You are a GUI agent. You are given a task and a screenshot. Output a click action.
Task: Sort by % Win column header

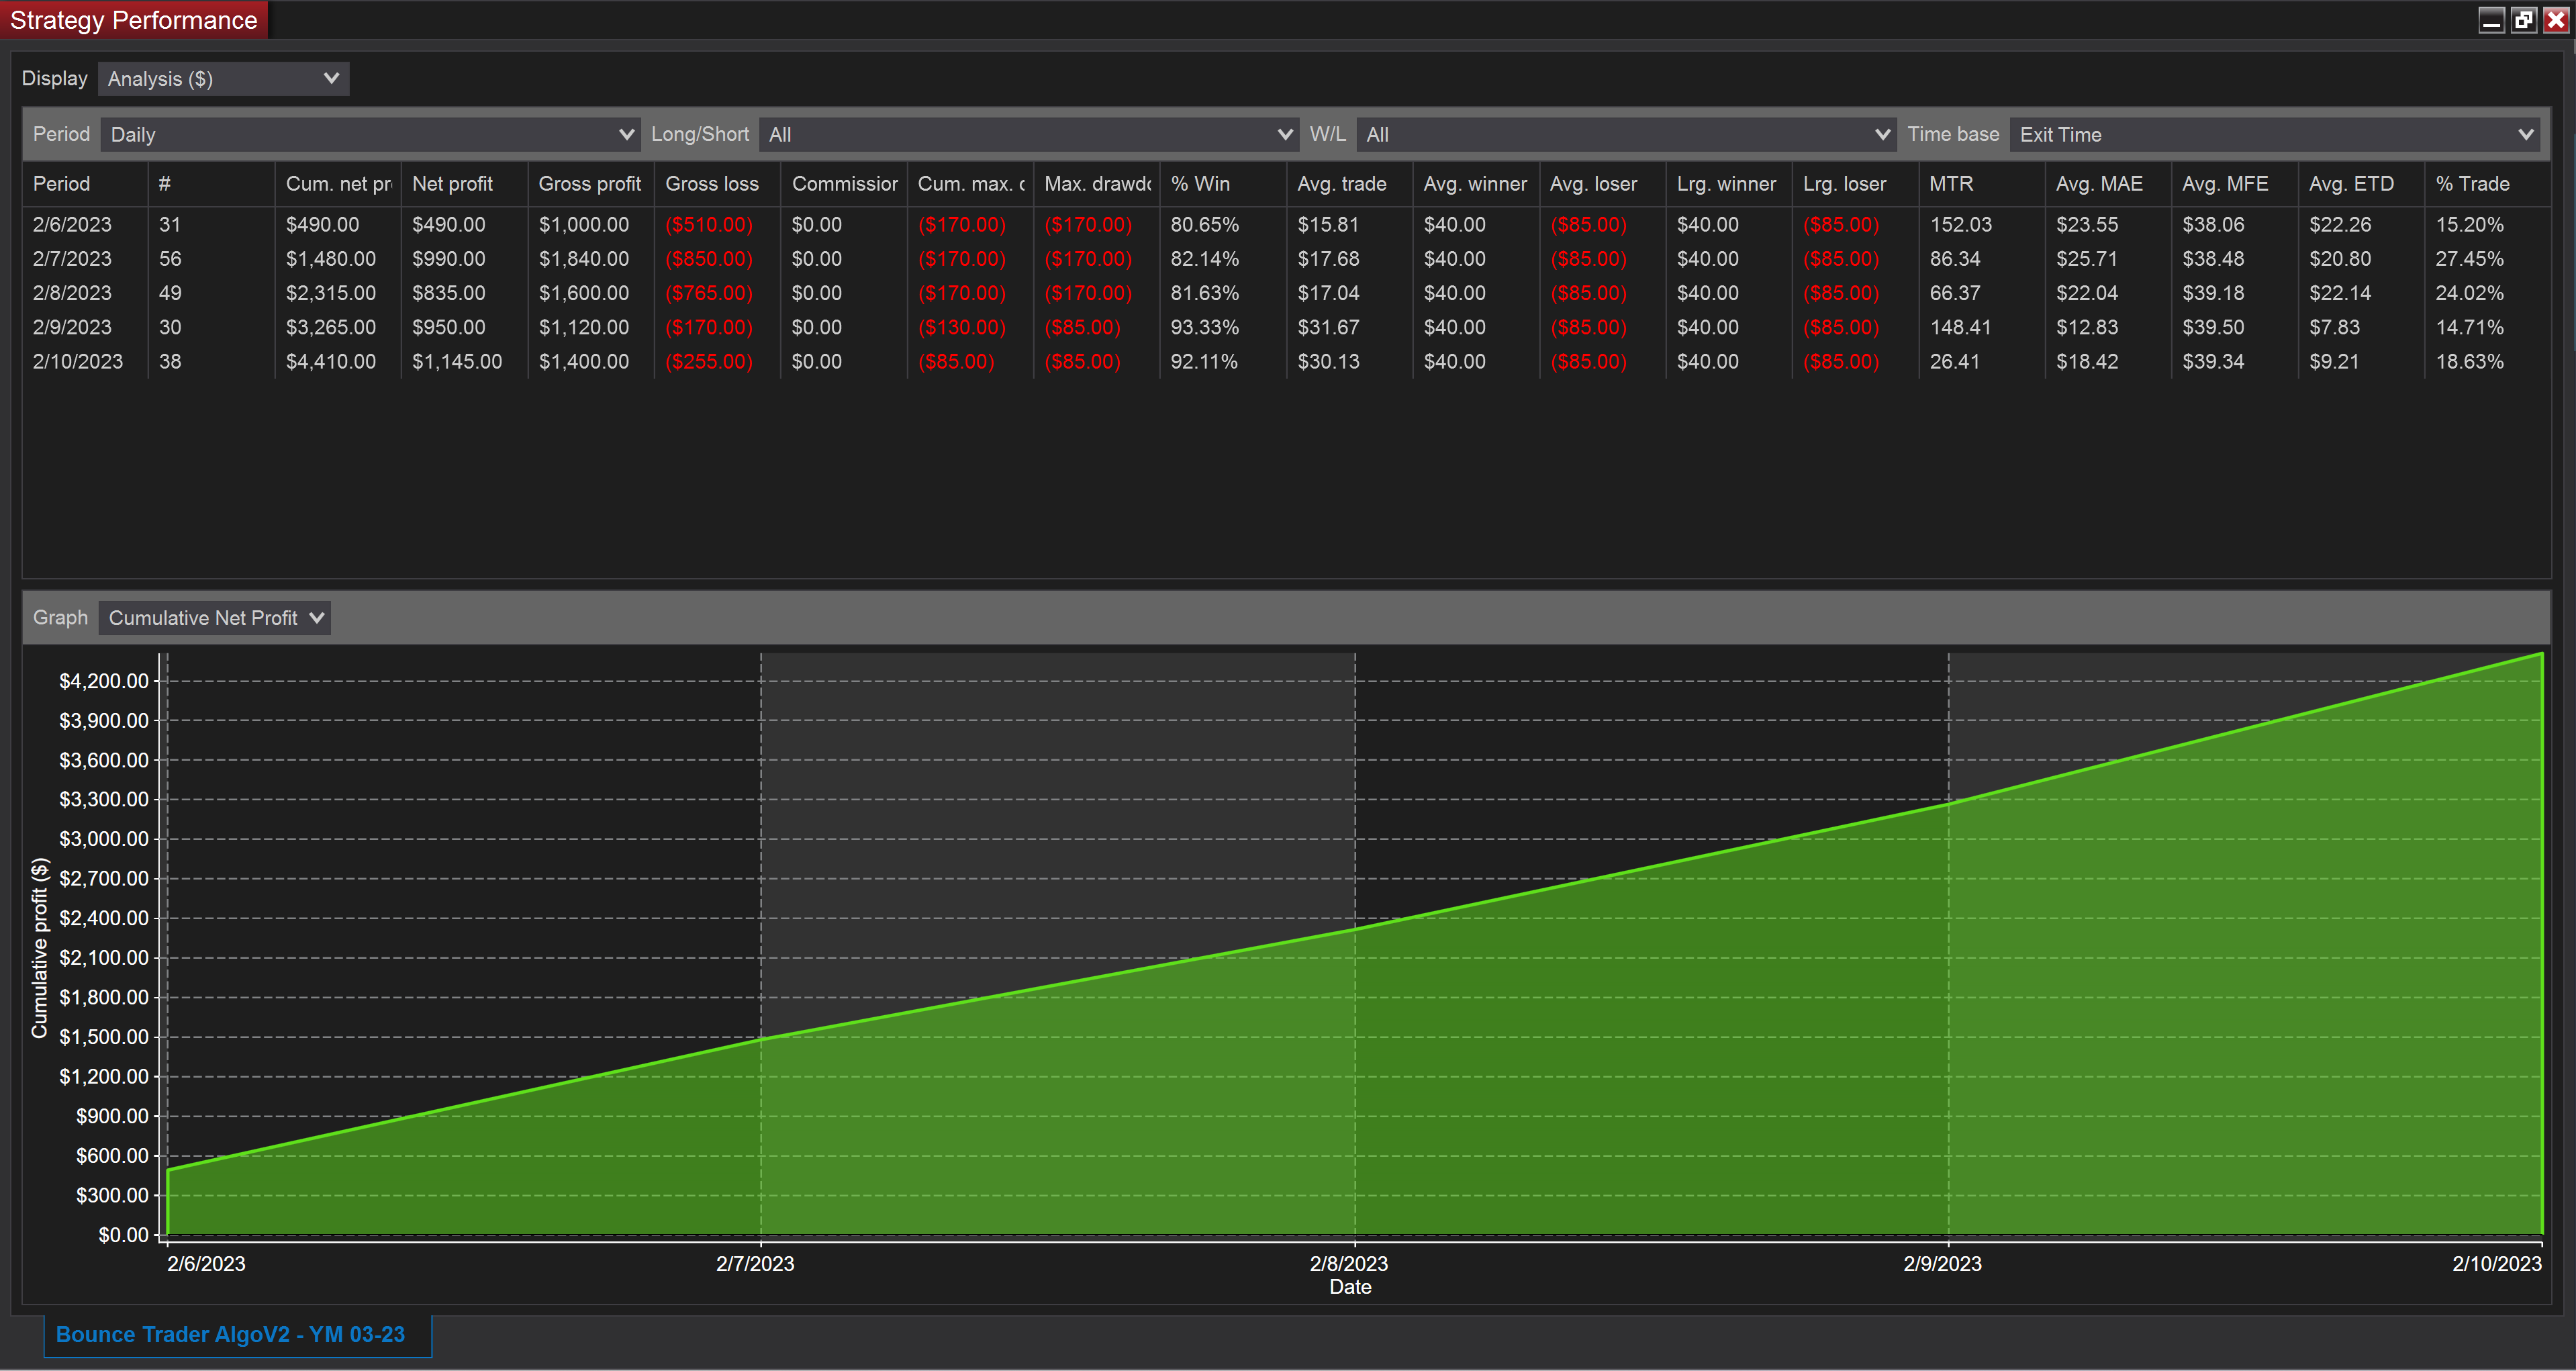1201,184
